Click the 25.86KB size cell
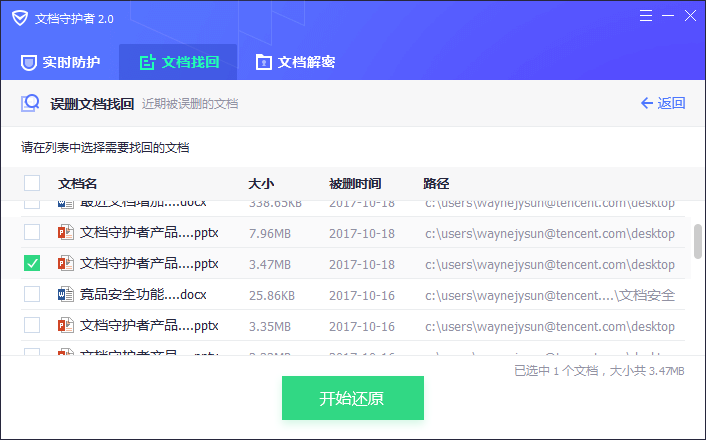 coord(272,295)
